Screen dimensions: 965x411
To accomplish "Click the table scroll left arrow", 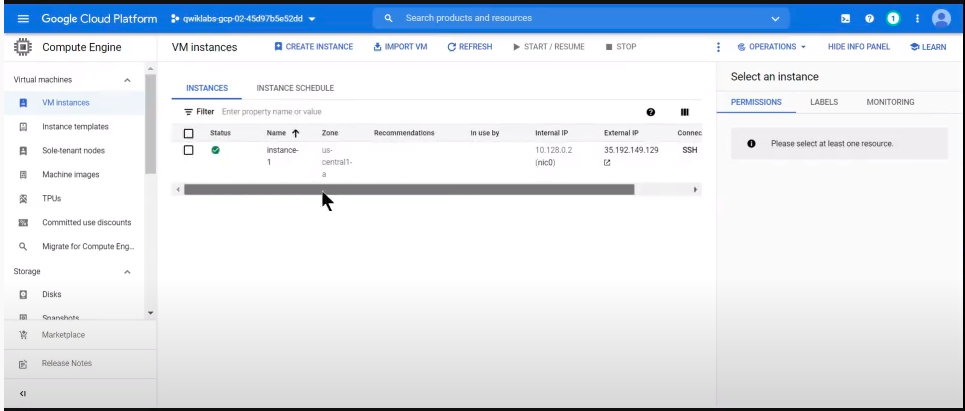I will click(x=178, y=190).
